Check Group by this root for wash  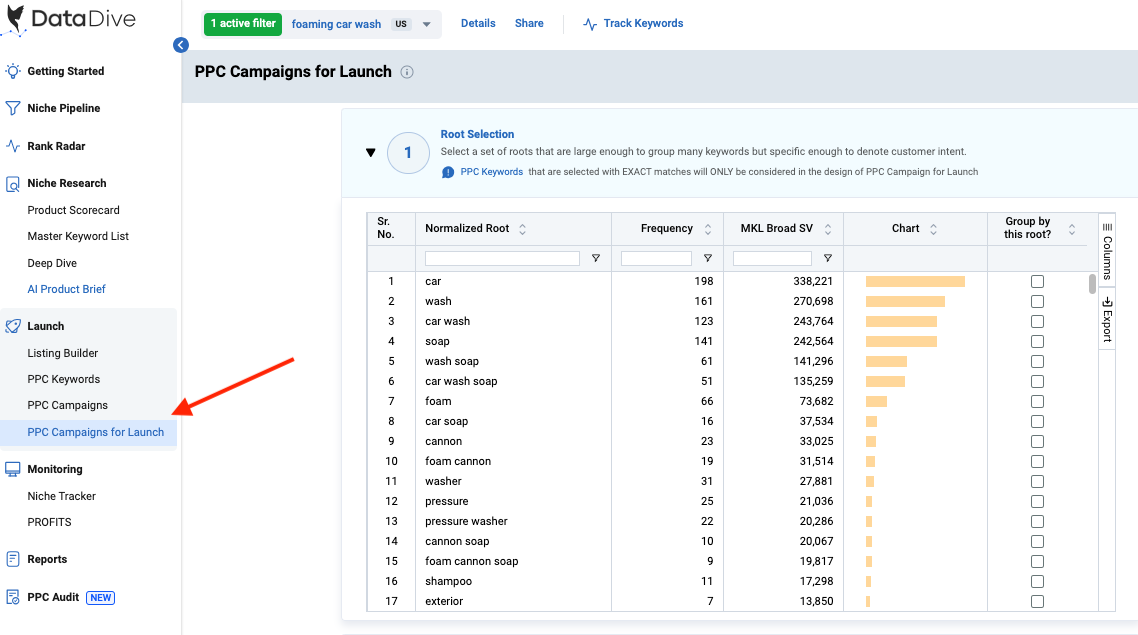(1037, 301)
